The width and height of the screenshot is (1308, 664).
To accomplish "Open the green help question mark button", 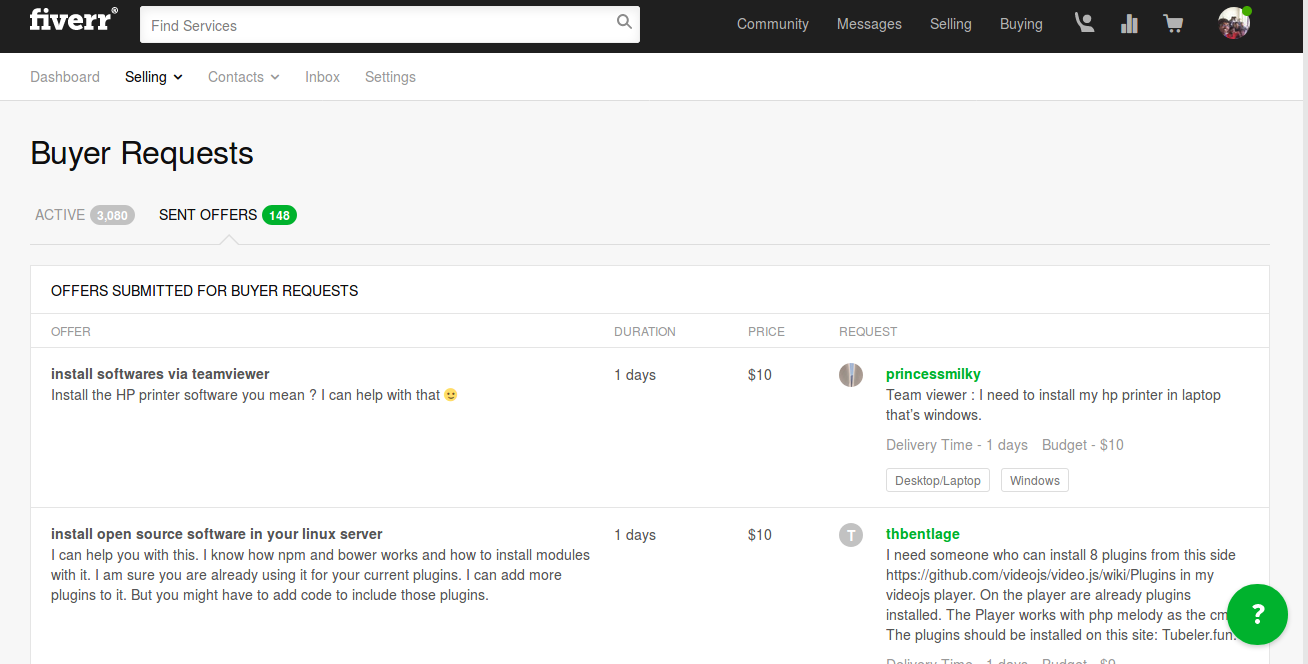I will (1258, 614).
